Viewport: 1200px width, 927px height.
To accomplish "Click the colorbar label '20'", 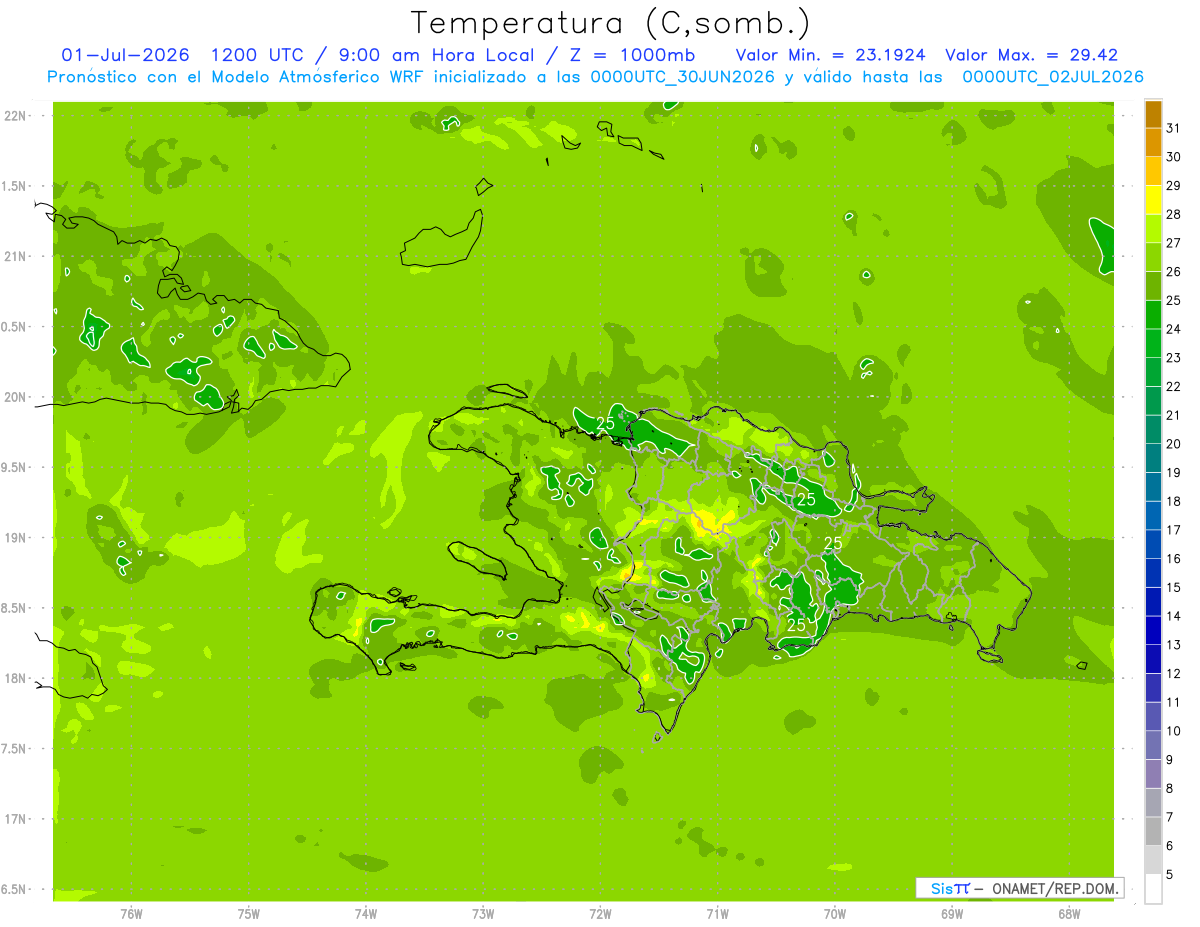I will point(1174,444).
